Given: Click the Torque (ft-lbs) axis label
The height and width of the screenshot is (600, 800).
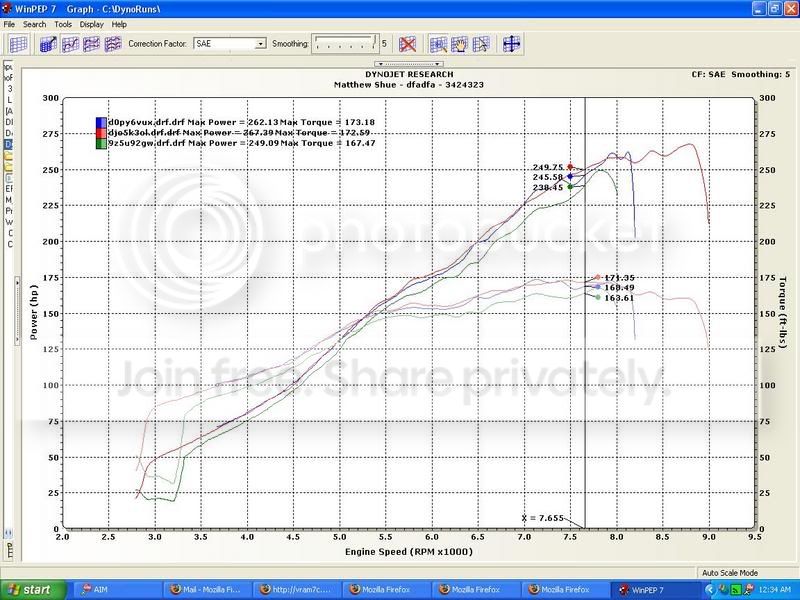Looking at the screenshot, I should (783, 312).
